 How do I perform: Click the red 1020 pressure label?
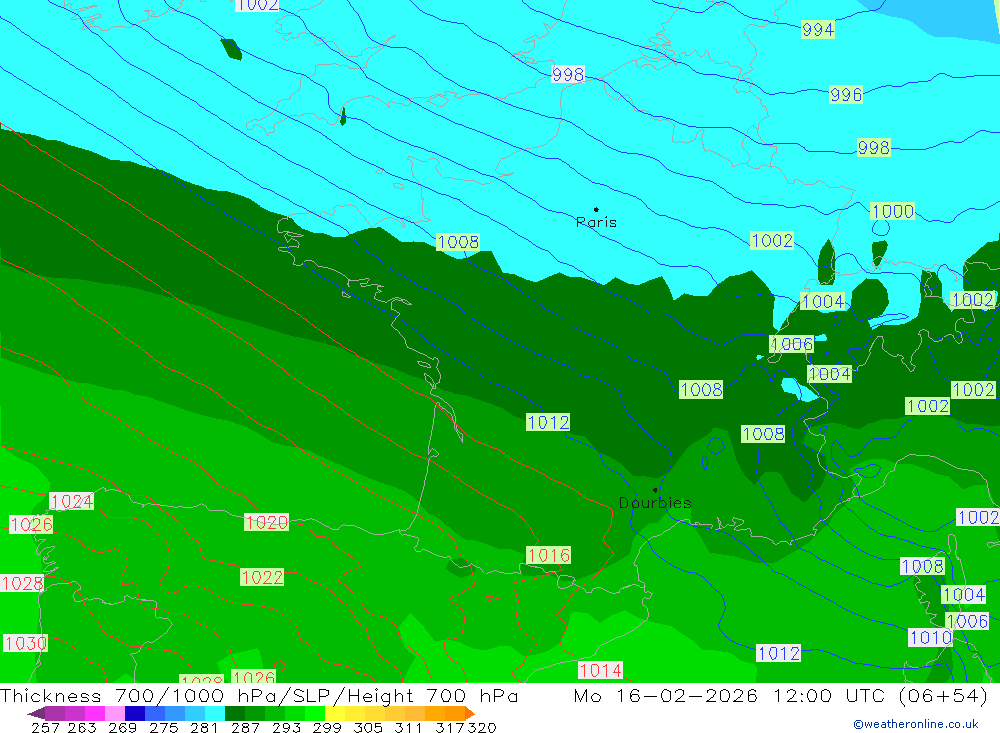coord(267,522)
